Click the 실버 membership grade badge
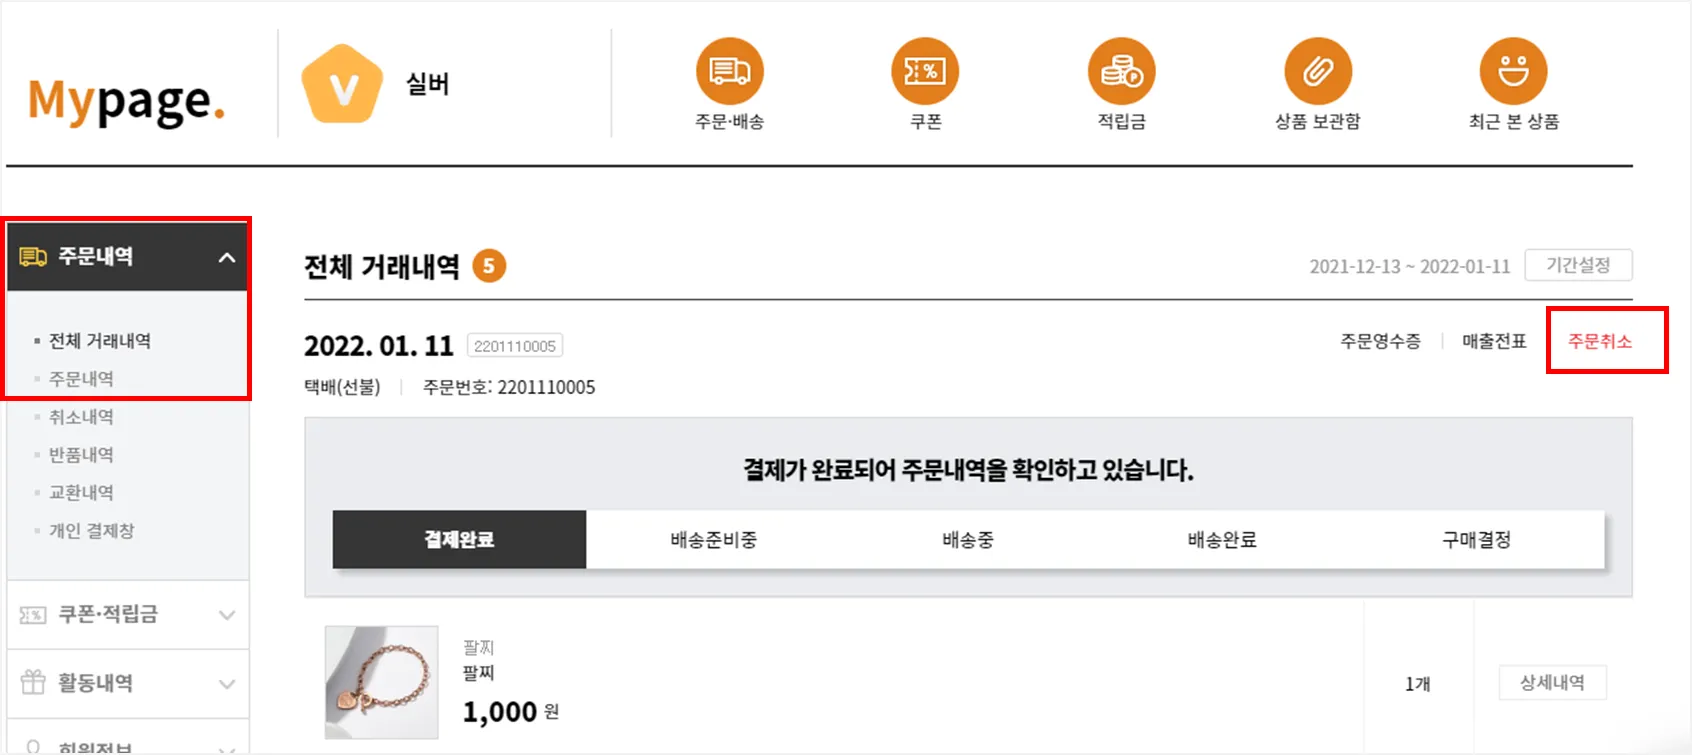The width and height of the screenshot is (1692, 755). pos(343,85)
